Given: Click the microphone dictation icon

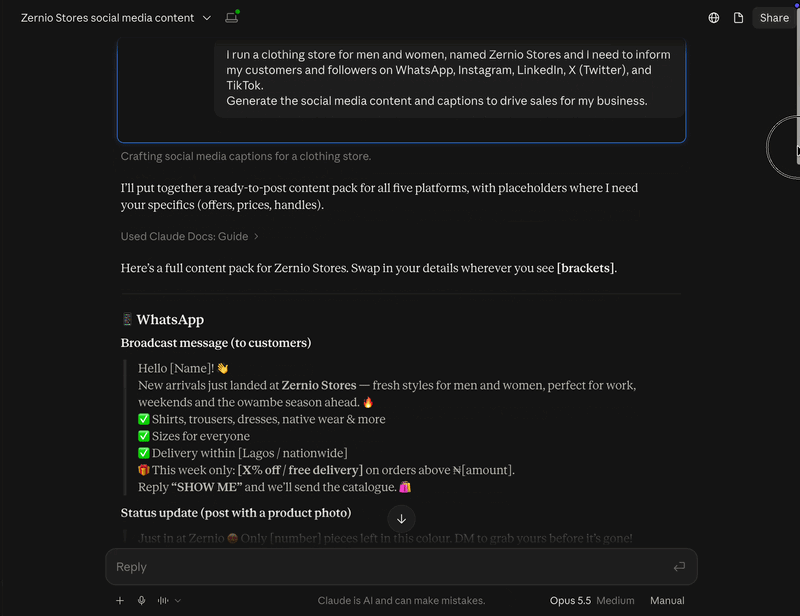Looking at the screenshot, I should [141, 601].
